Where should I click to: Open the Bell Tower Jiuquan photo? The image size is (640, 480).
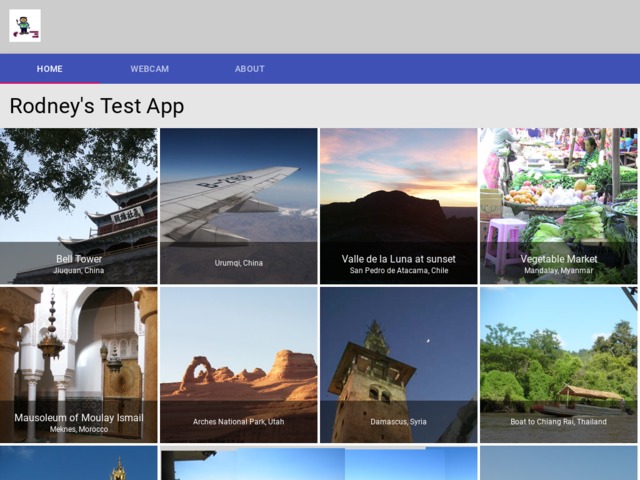point(78,206)
